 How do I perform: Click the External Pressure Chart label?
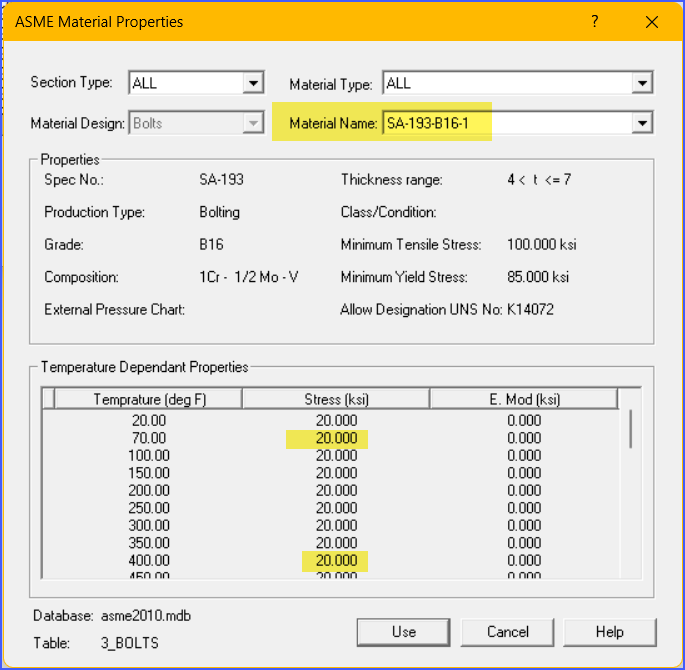click(114, 309)
